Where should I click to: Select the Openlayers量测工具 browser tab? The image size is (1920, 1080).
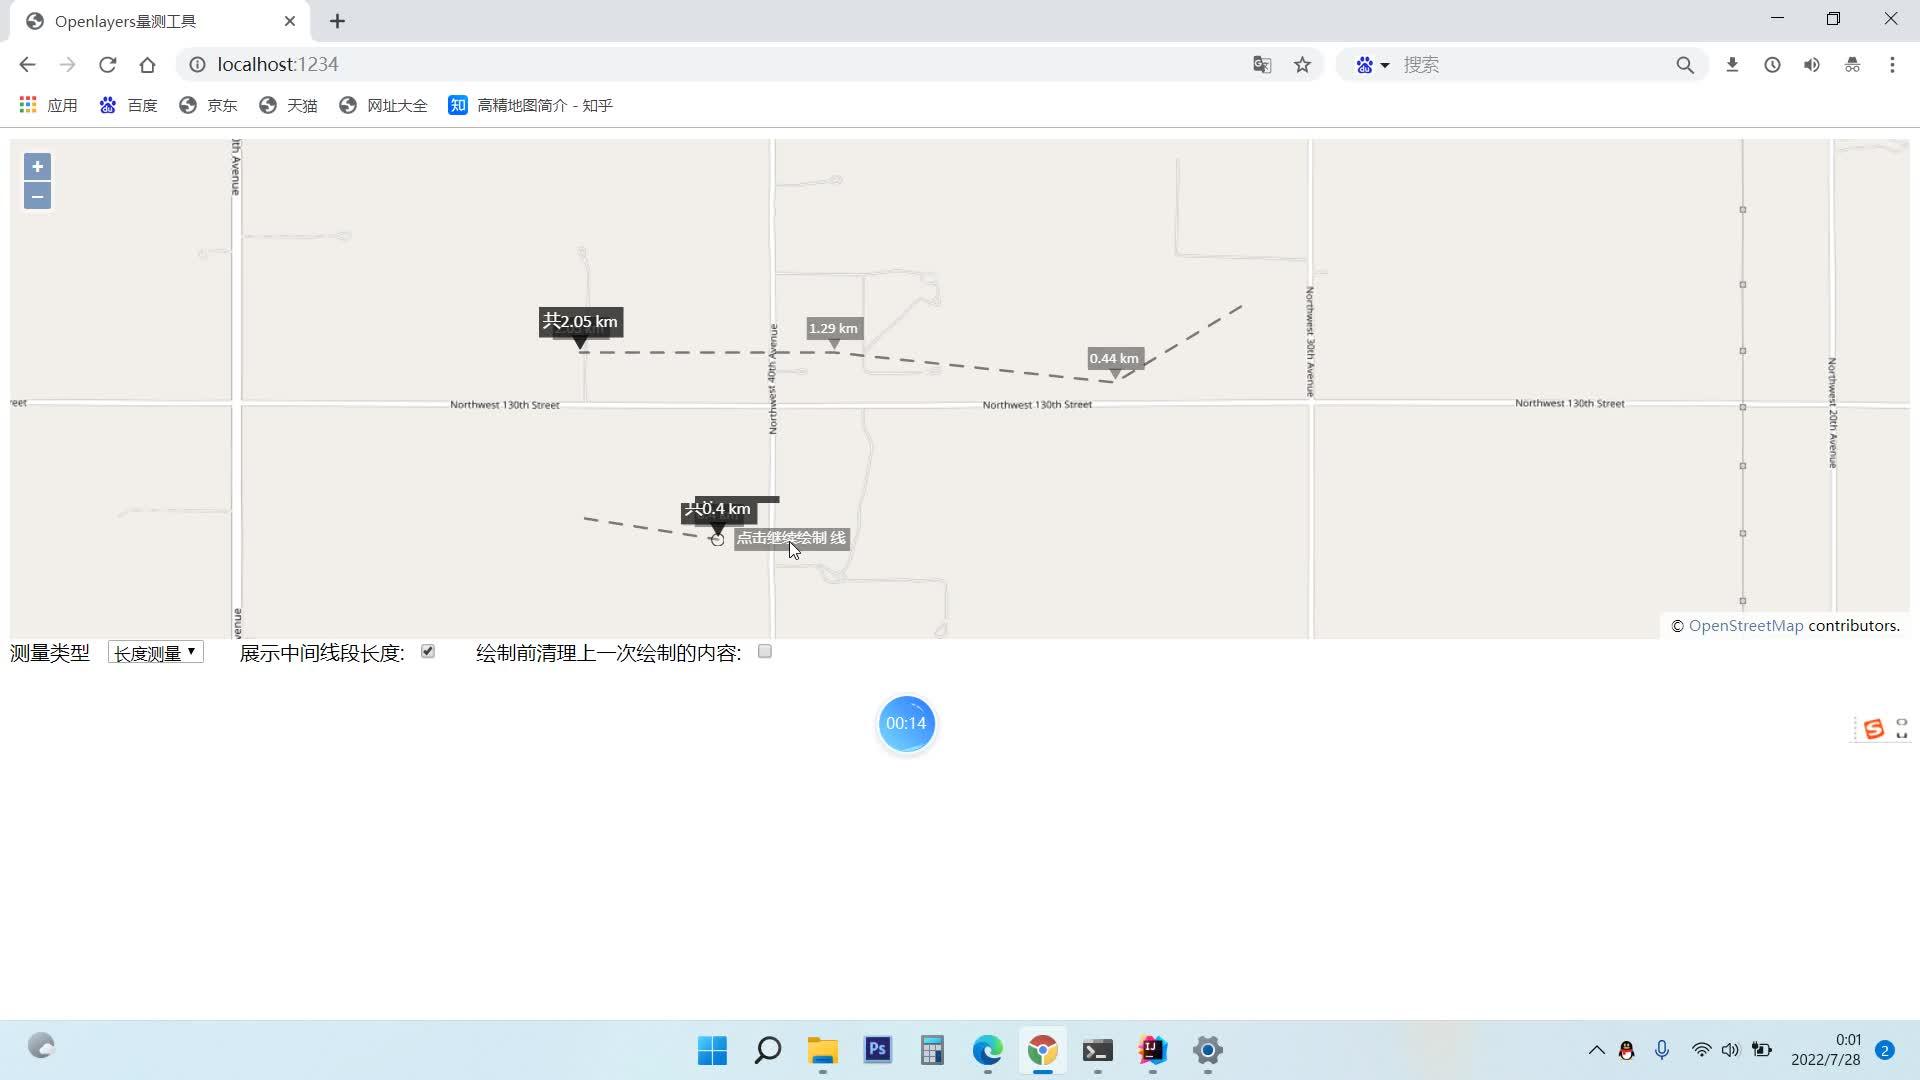click(x=140, y=21)
